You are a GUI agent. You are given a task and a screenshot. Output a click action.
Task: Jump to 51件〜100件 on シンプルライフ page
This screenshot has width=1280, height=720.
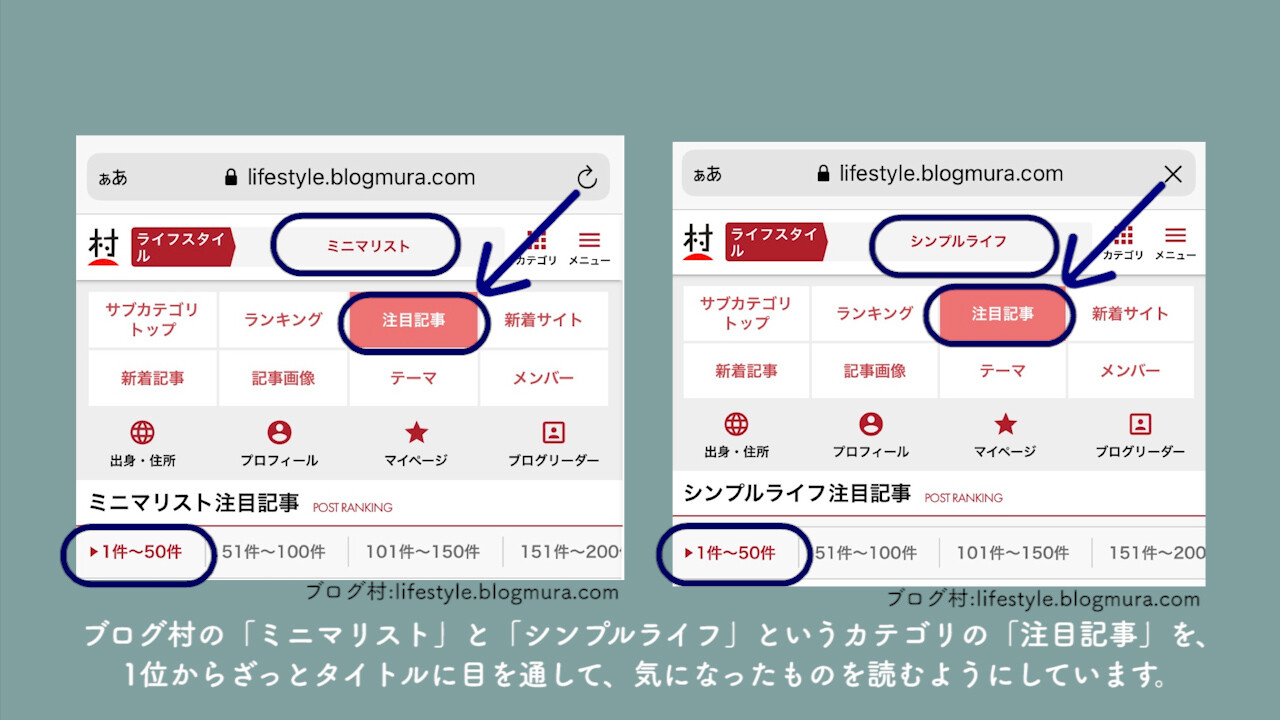coord(865,552)
